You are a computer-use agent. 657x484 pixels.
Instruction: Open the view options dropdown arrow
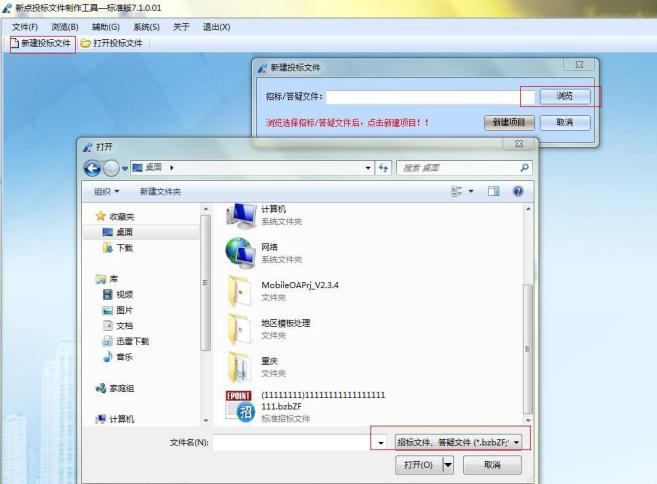point(471,192)
